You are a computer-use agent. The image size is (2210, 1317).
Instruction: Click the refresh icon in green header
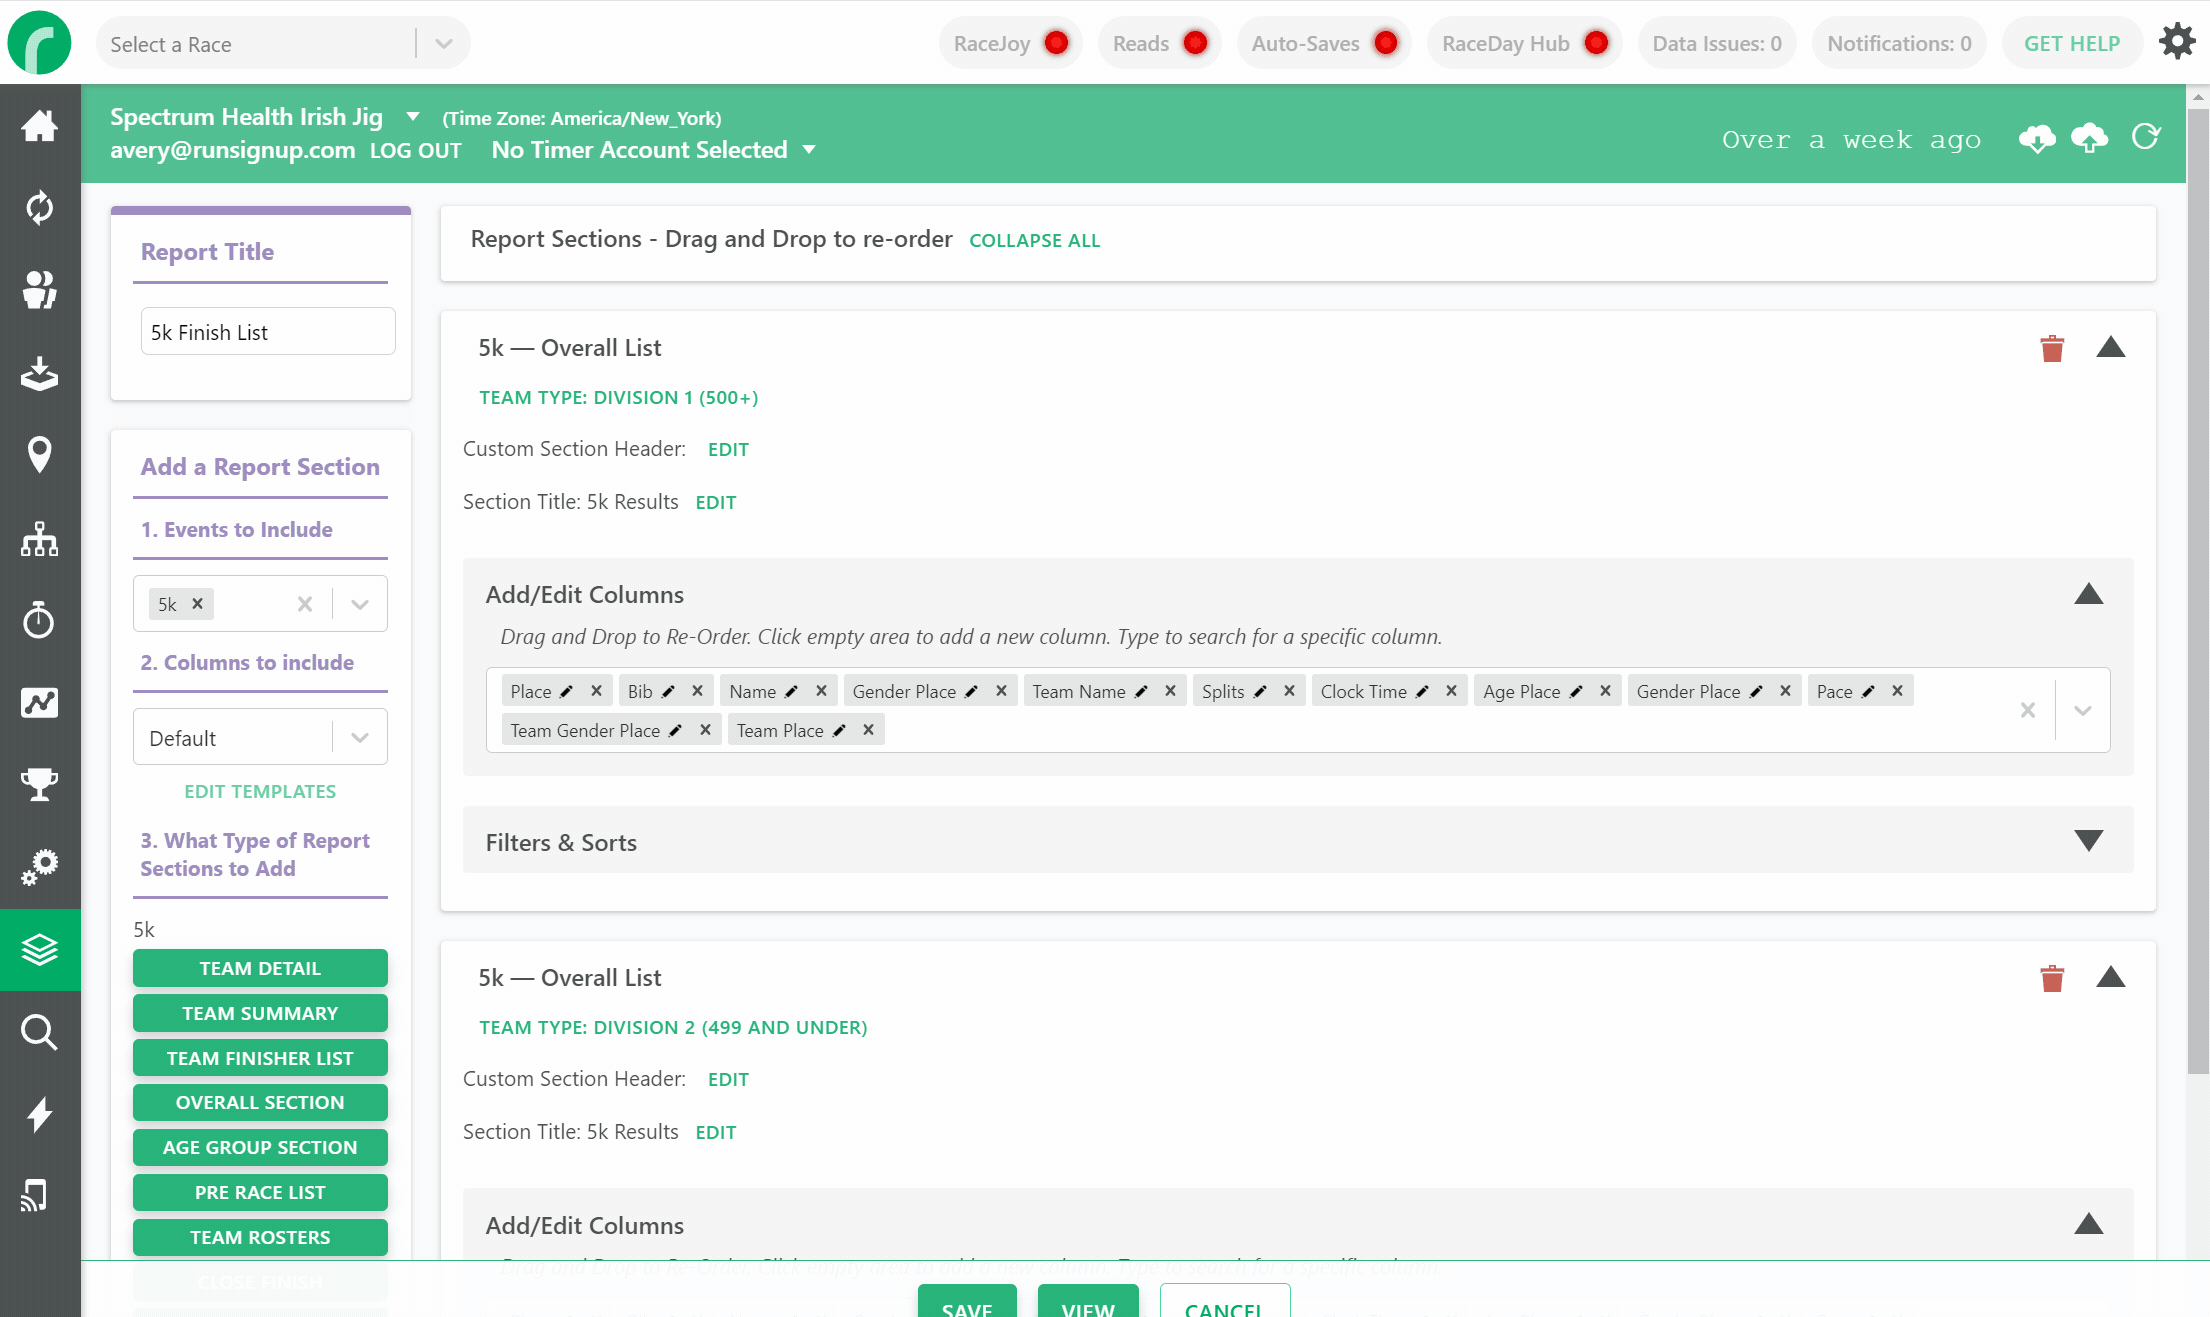[2146, 137]
